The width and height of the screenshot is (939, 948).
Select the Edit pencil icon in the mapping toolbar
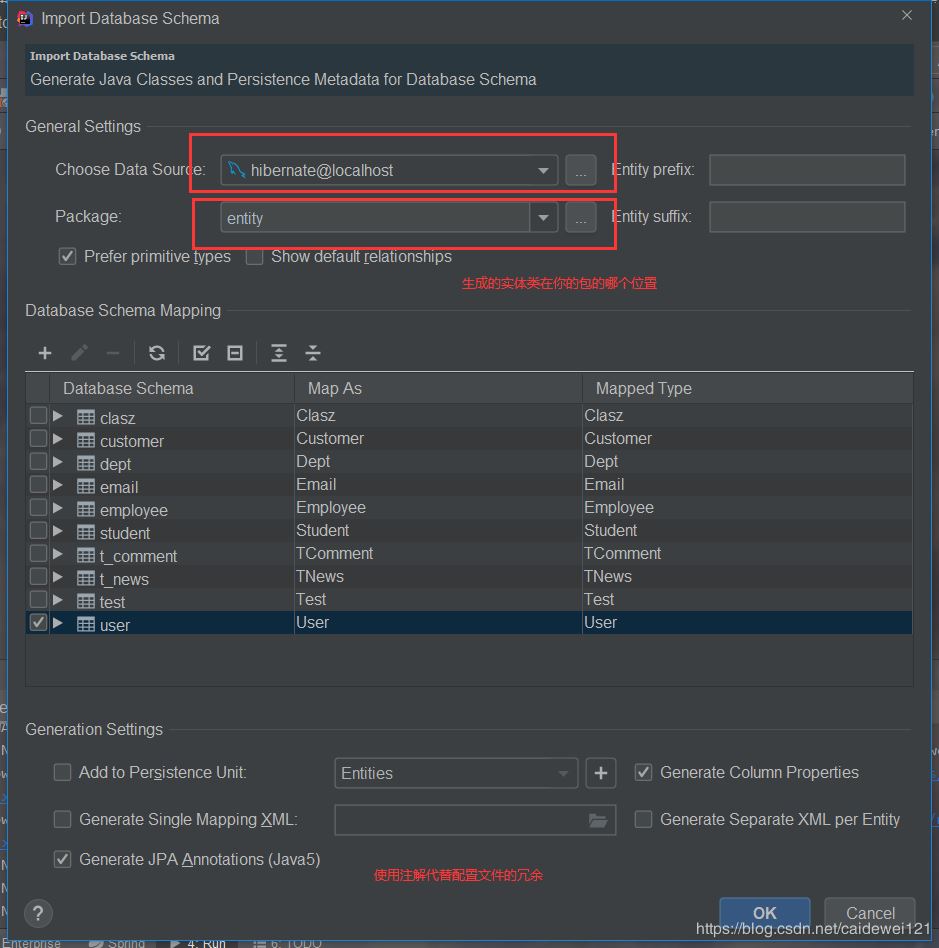[x=79, y=352]
